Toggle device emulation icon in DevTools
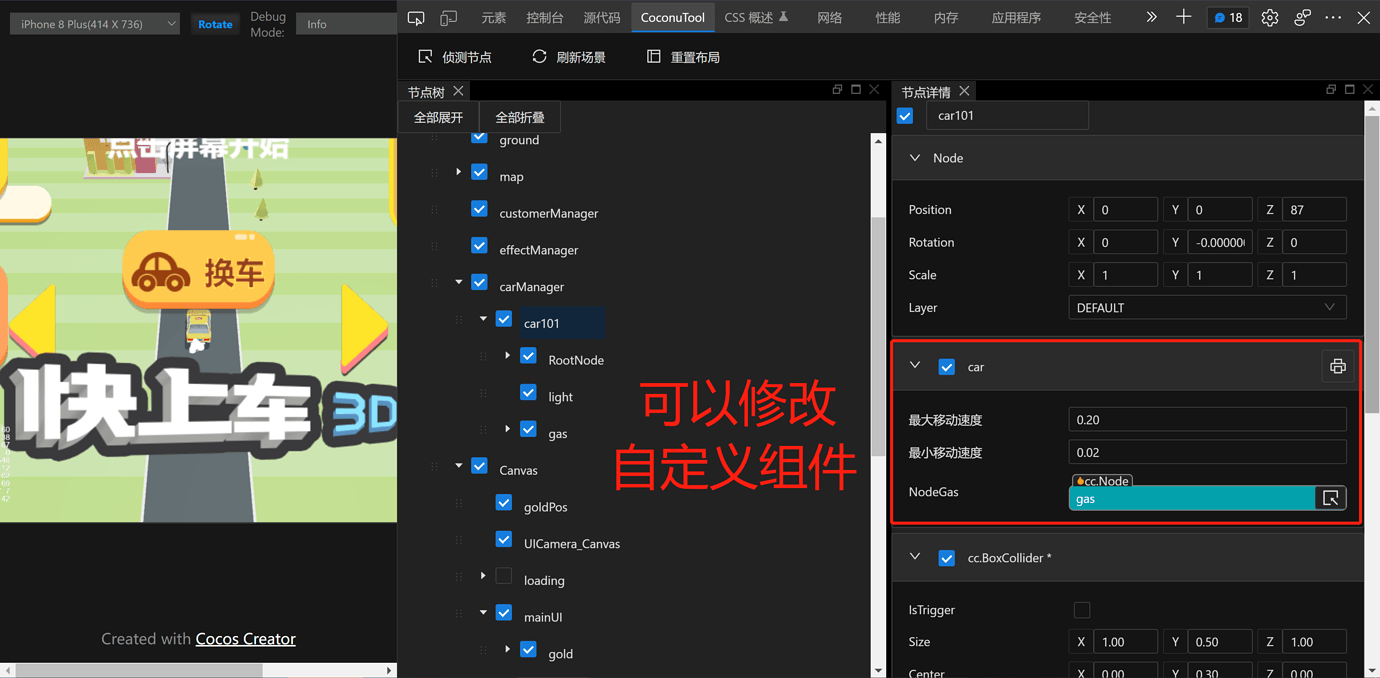Screen dimensions: 1380x678 tap(449, 18)
